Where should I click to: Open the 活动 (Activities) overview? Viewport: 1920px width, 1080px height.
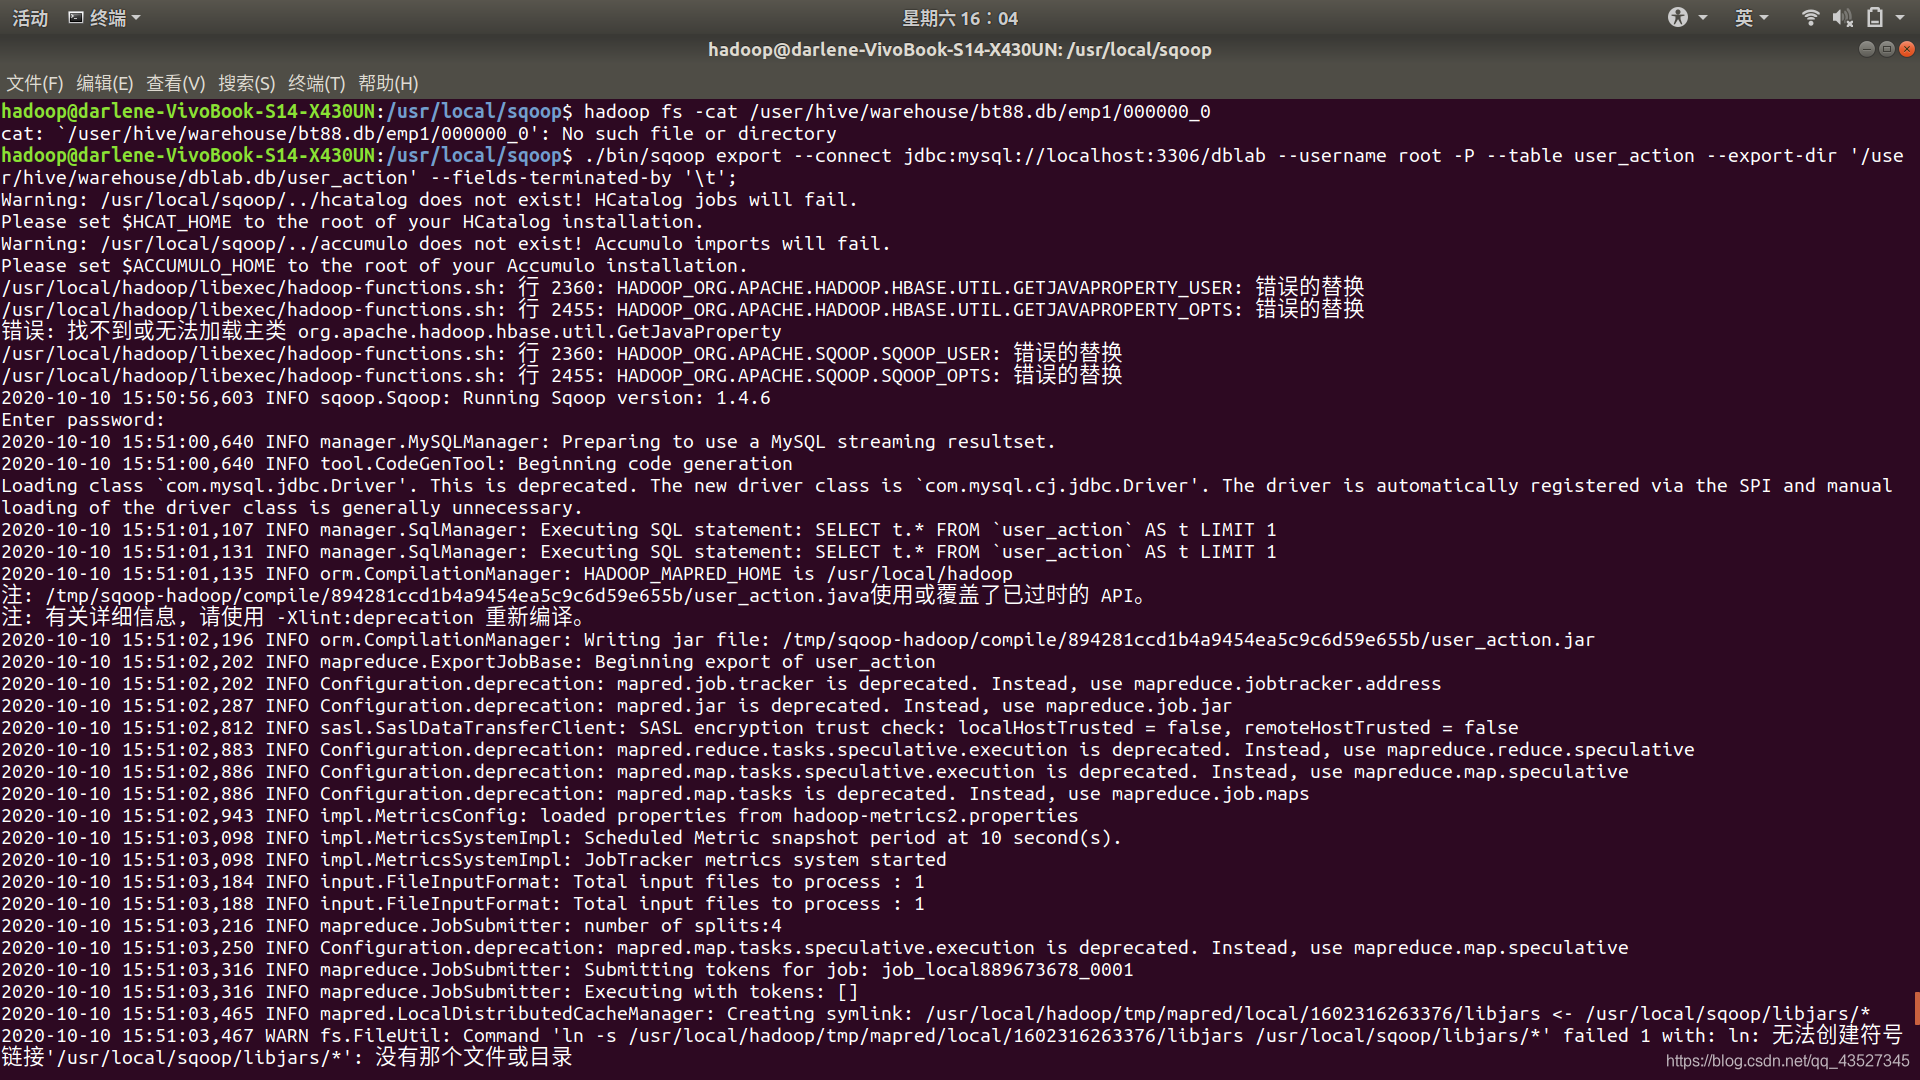pos(30,18)
